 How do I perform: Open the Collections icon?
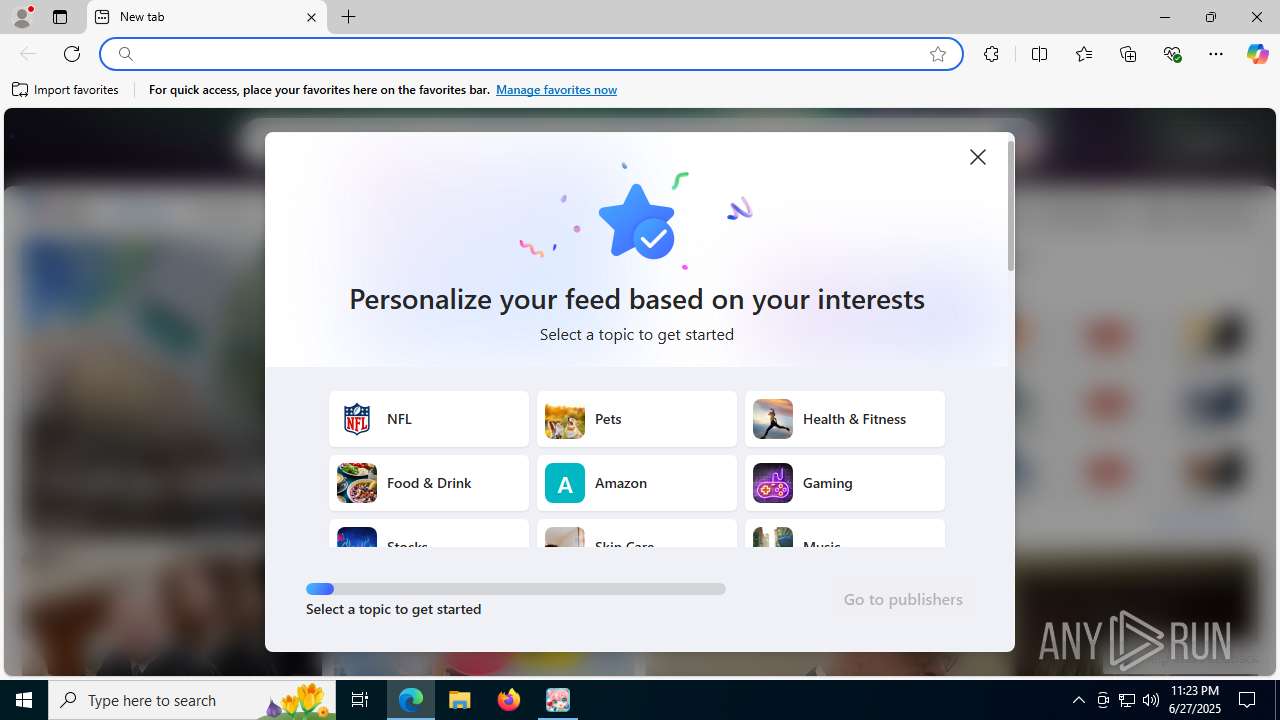click(1128, 54)
